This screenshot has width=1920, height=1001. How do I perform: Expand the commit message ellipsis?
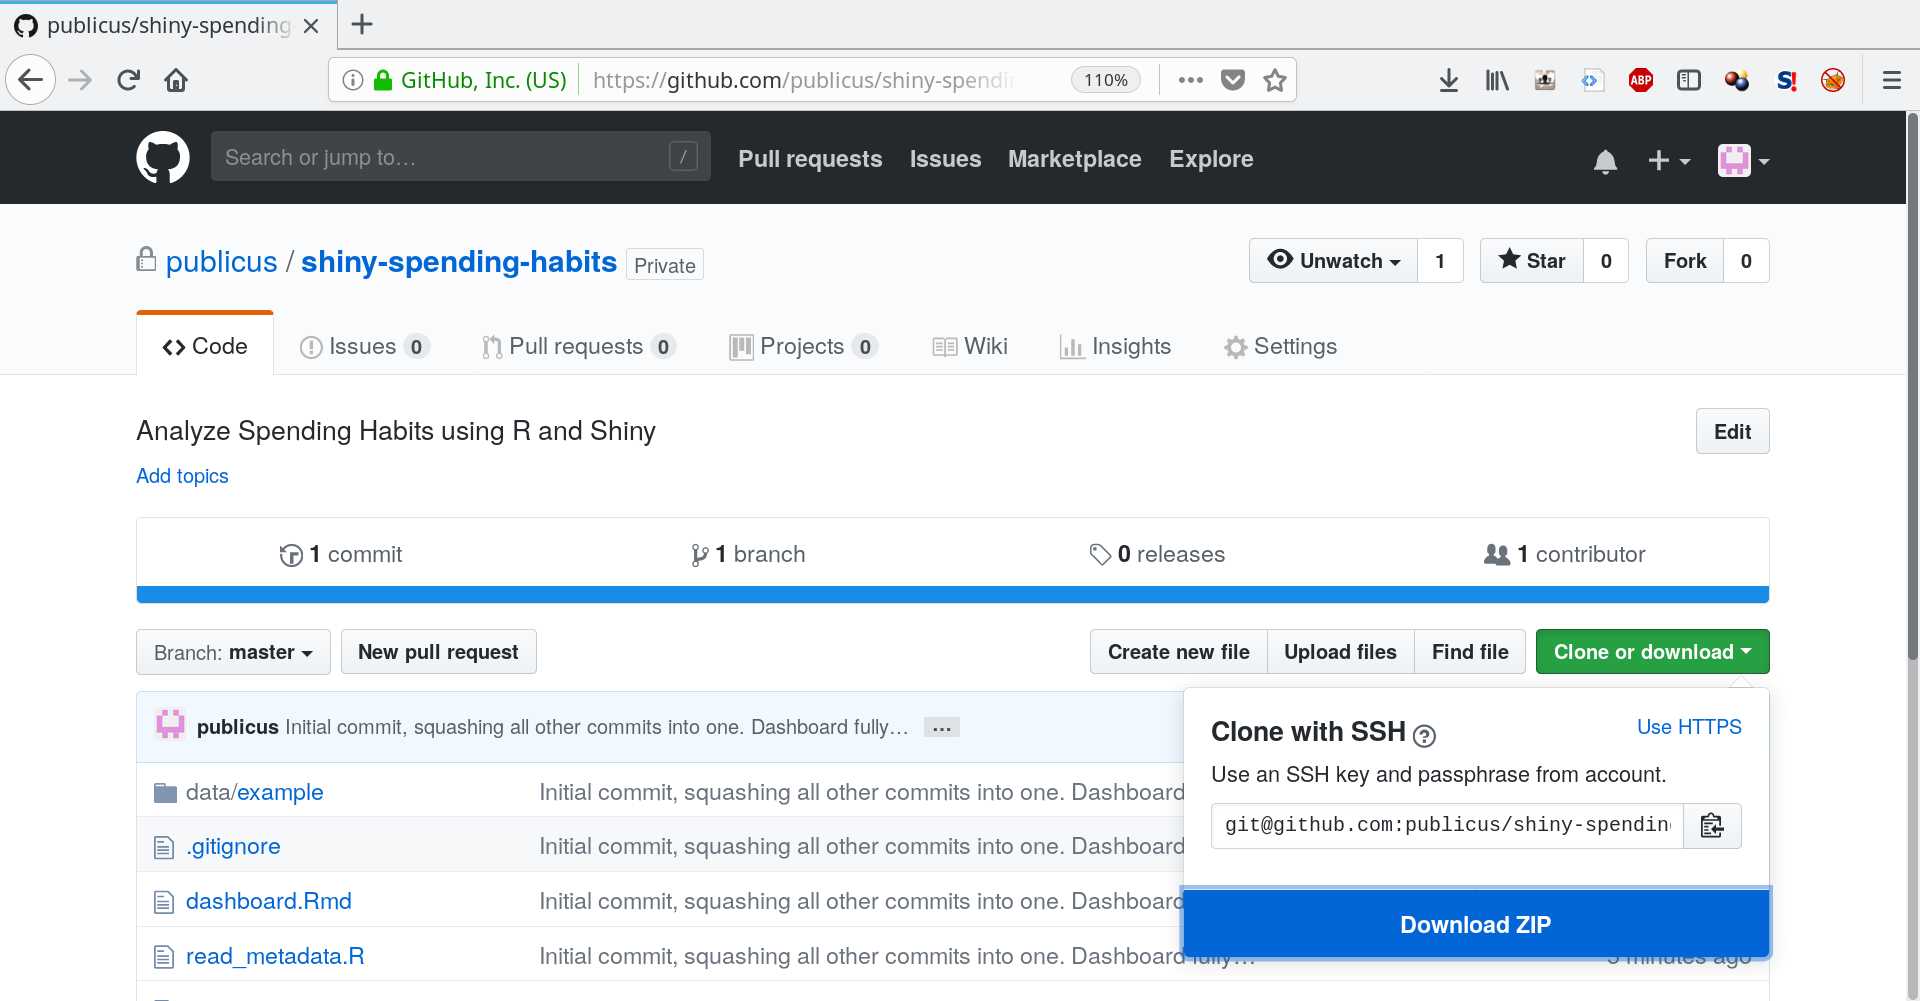[x=941, y=727]
